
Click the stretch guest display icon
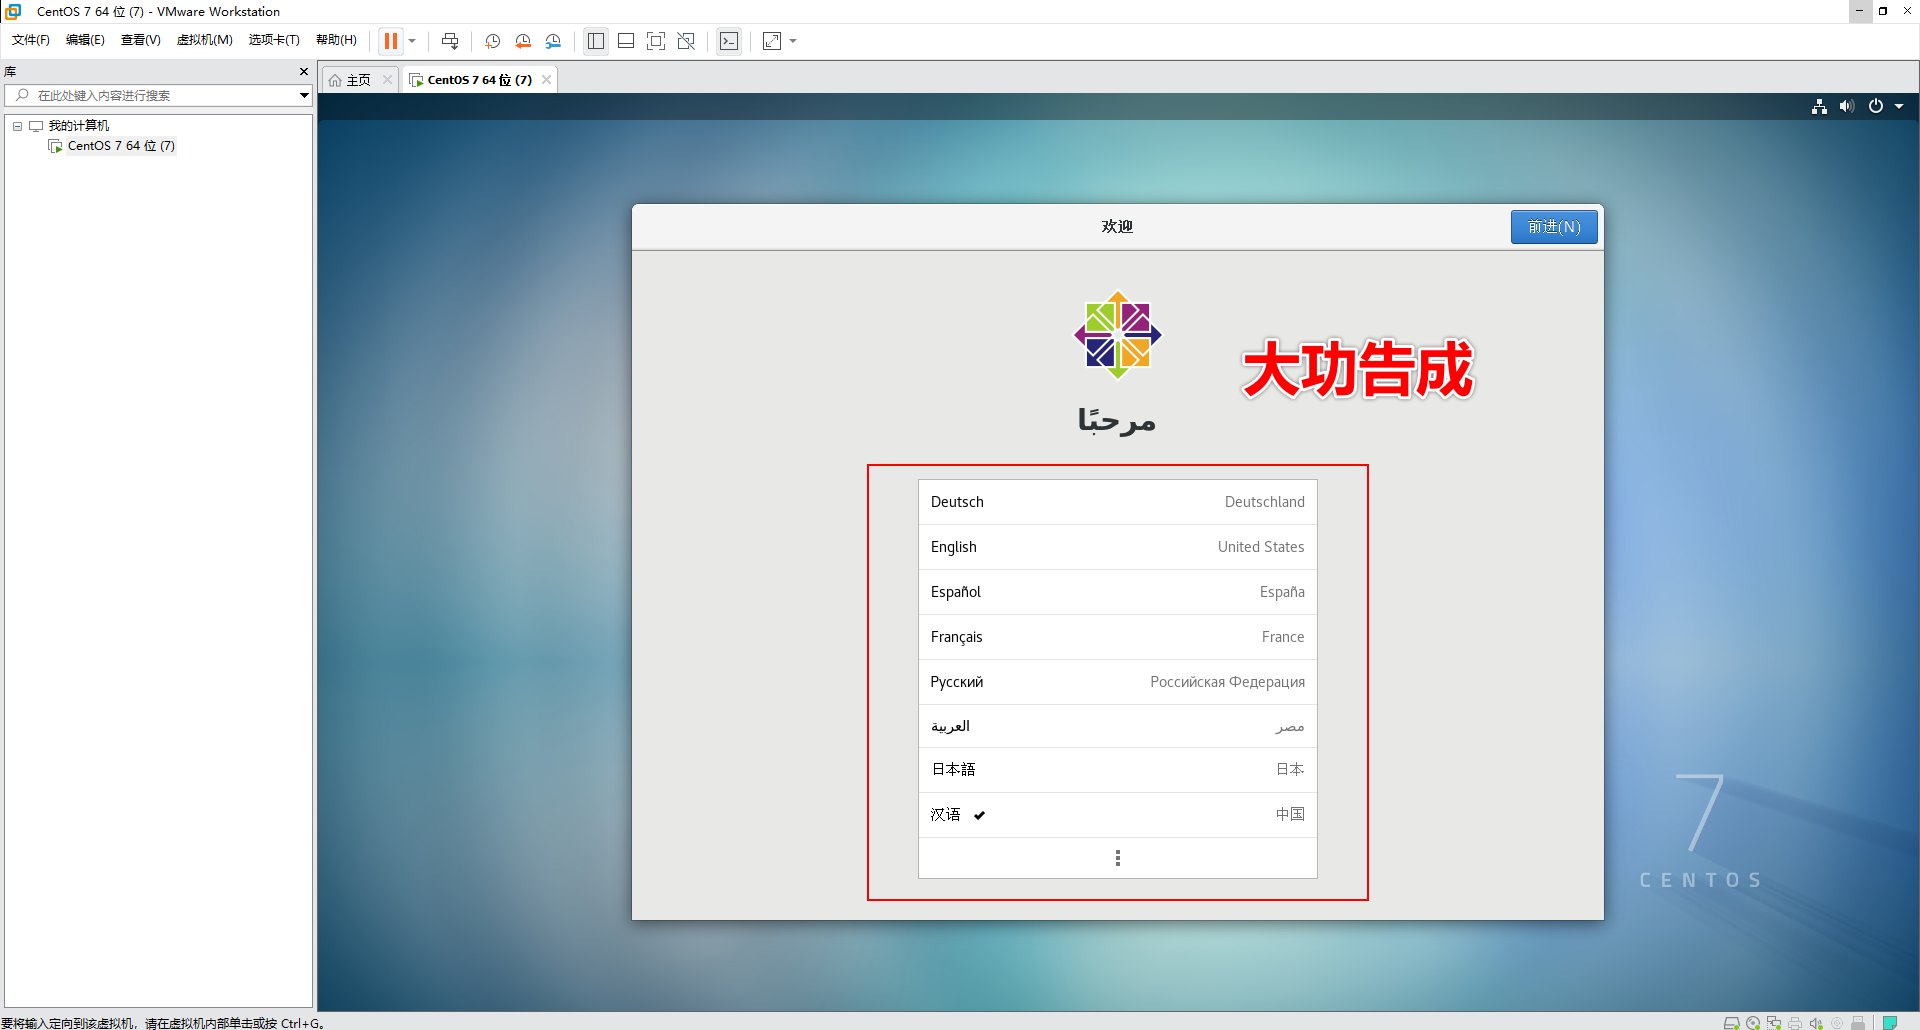point(772,41)
